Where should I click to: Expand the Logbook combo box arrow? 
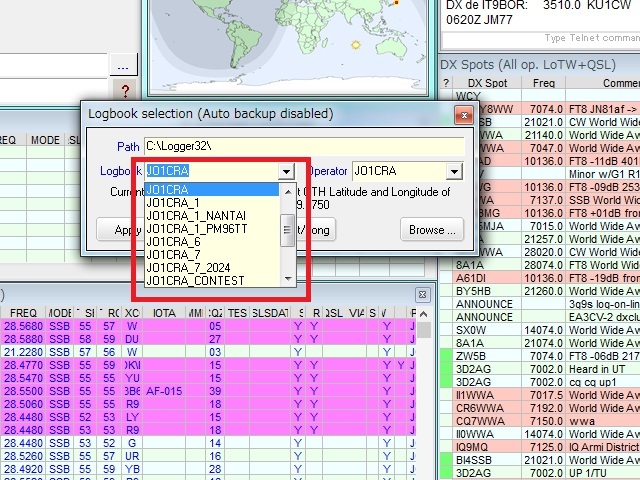coord(287,172)
